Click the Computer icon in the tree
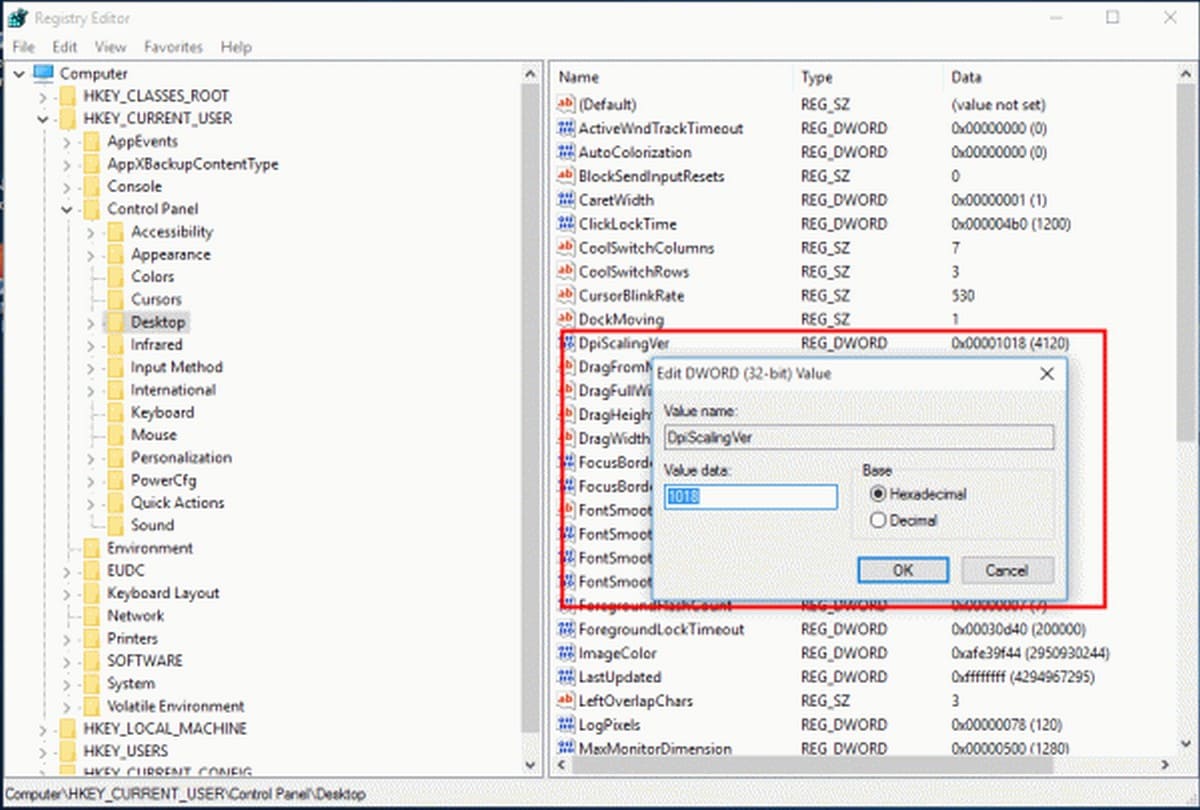Image resolution: width=1200 pixels, height=810 pixels. [x=43, y=73]
